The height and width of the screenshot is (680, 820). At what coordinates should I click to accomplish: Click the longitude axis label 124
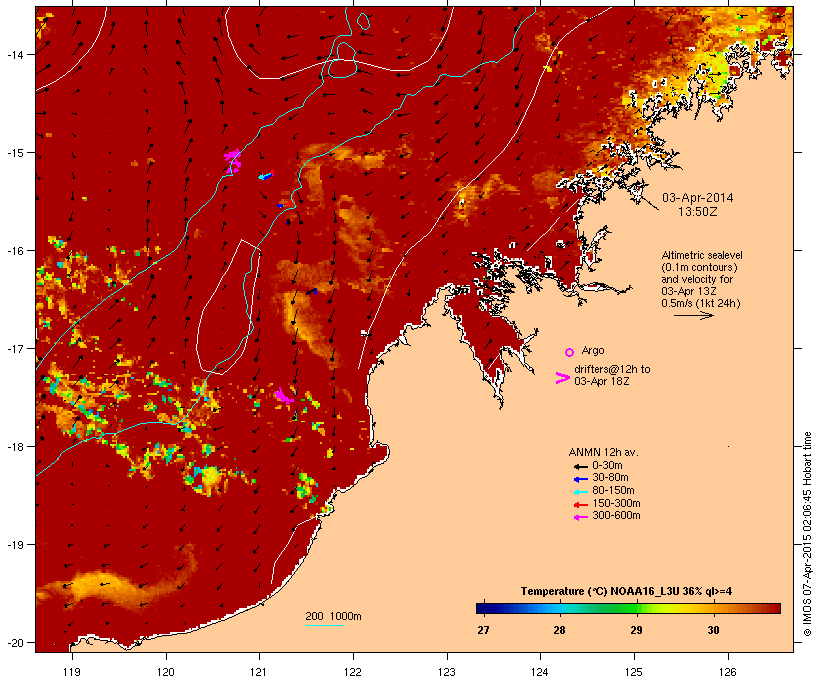540,672
